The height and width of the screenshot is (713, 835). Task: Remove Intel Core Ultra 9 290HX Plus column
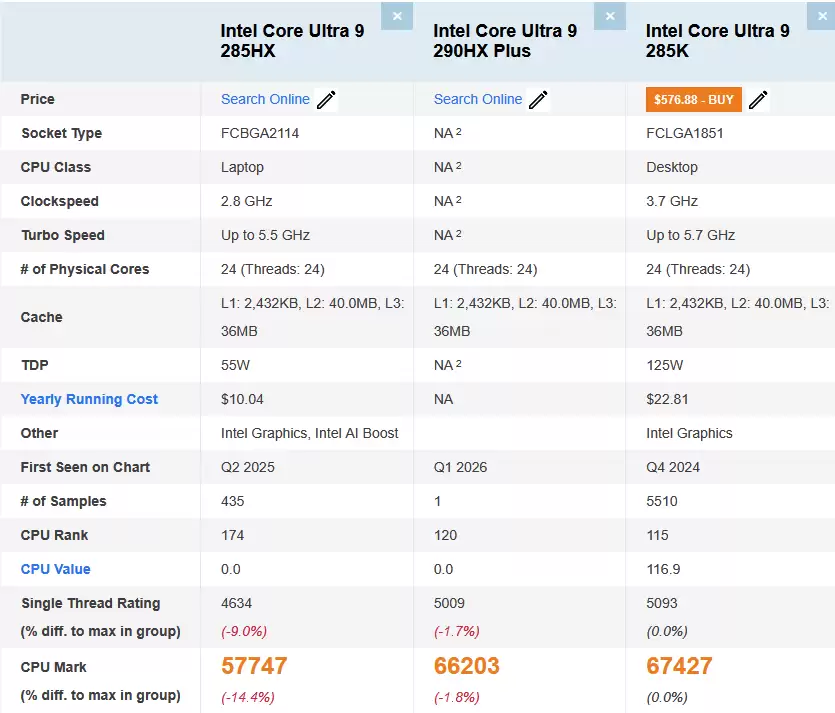610,16
